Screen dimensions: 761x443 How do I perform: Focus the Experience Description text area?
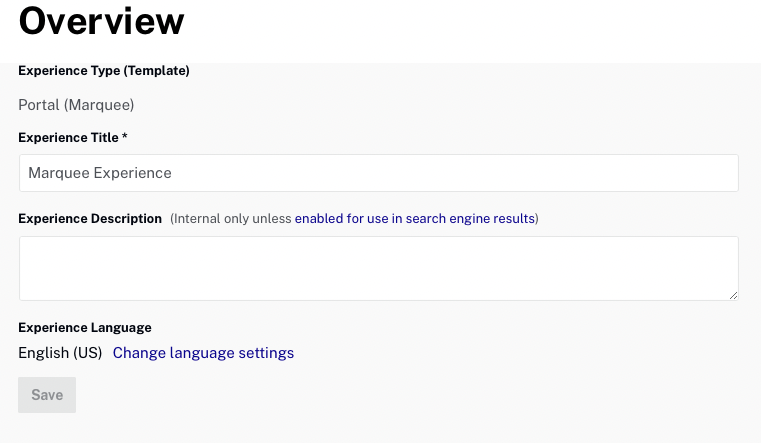(x=379, y=268)
